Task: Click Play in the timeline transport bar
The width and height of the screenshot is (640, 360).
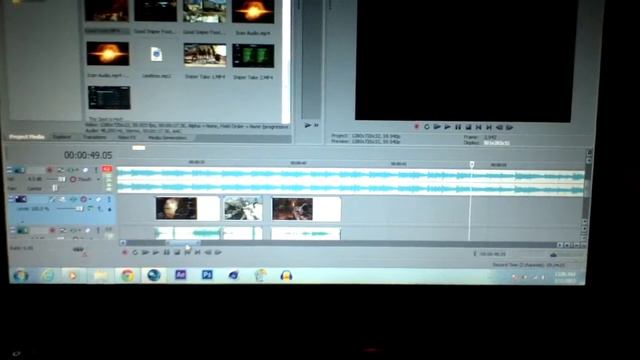Action: point(156,253)
